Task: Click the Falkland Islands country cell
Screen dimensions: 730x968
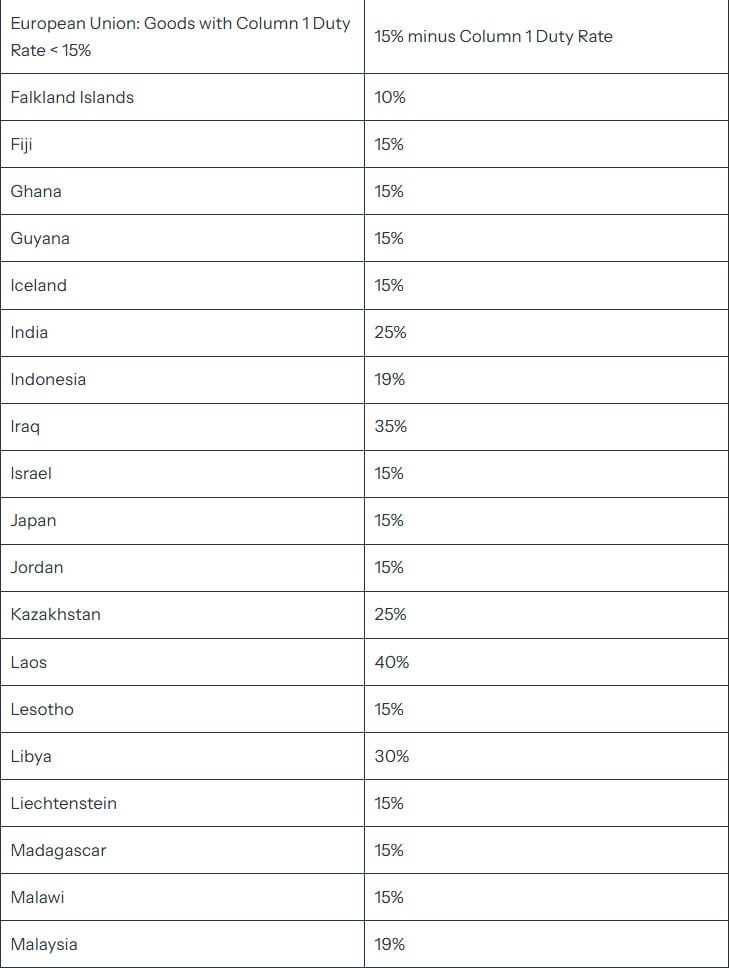Action: 72,97
